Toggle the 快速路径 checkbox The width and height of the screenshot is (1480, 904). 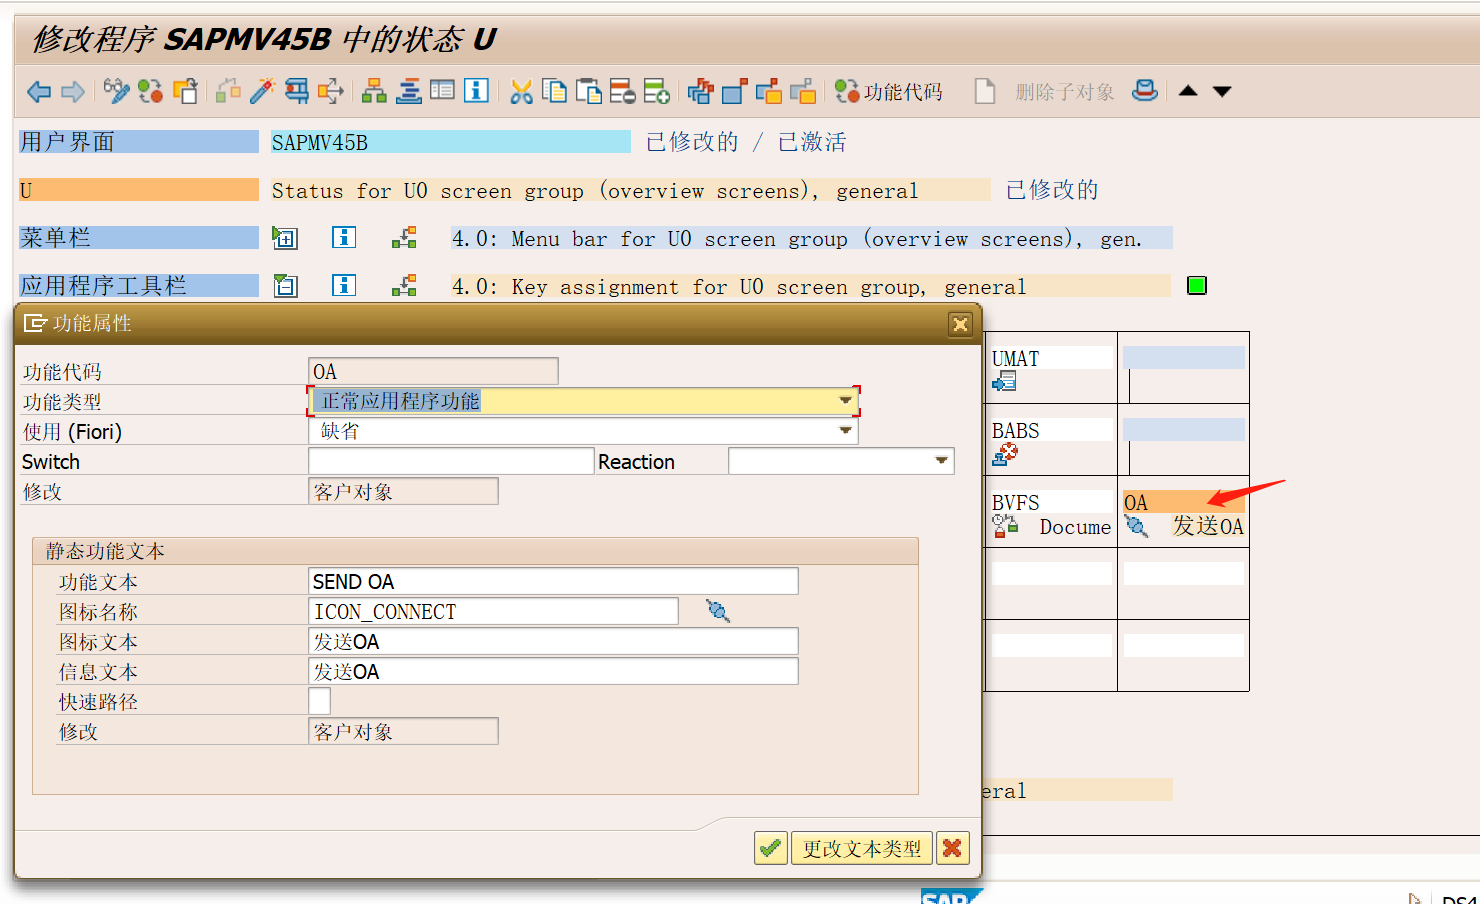pyautogui.click(x=320, y=701)
